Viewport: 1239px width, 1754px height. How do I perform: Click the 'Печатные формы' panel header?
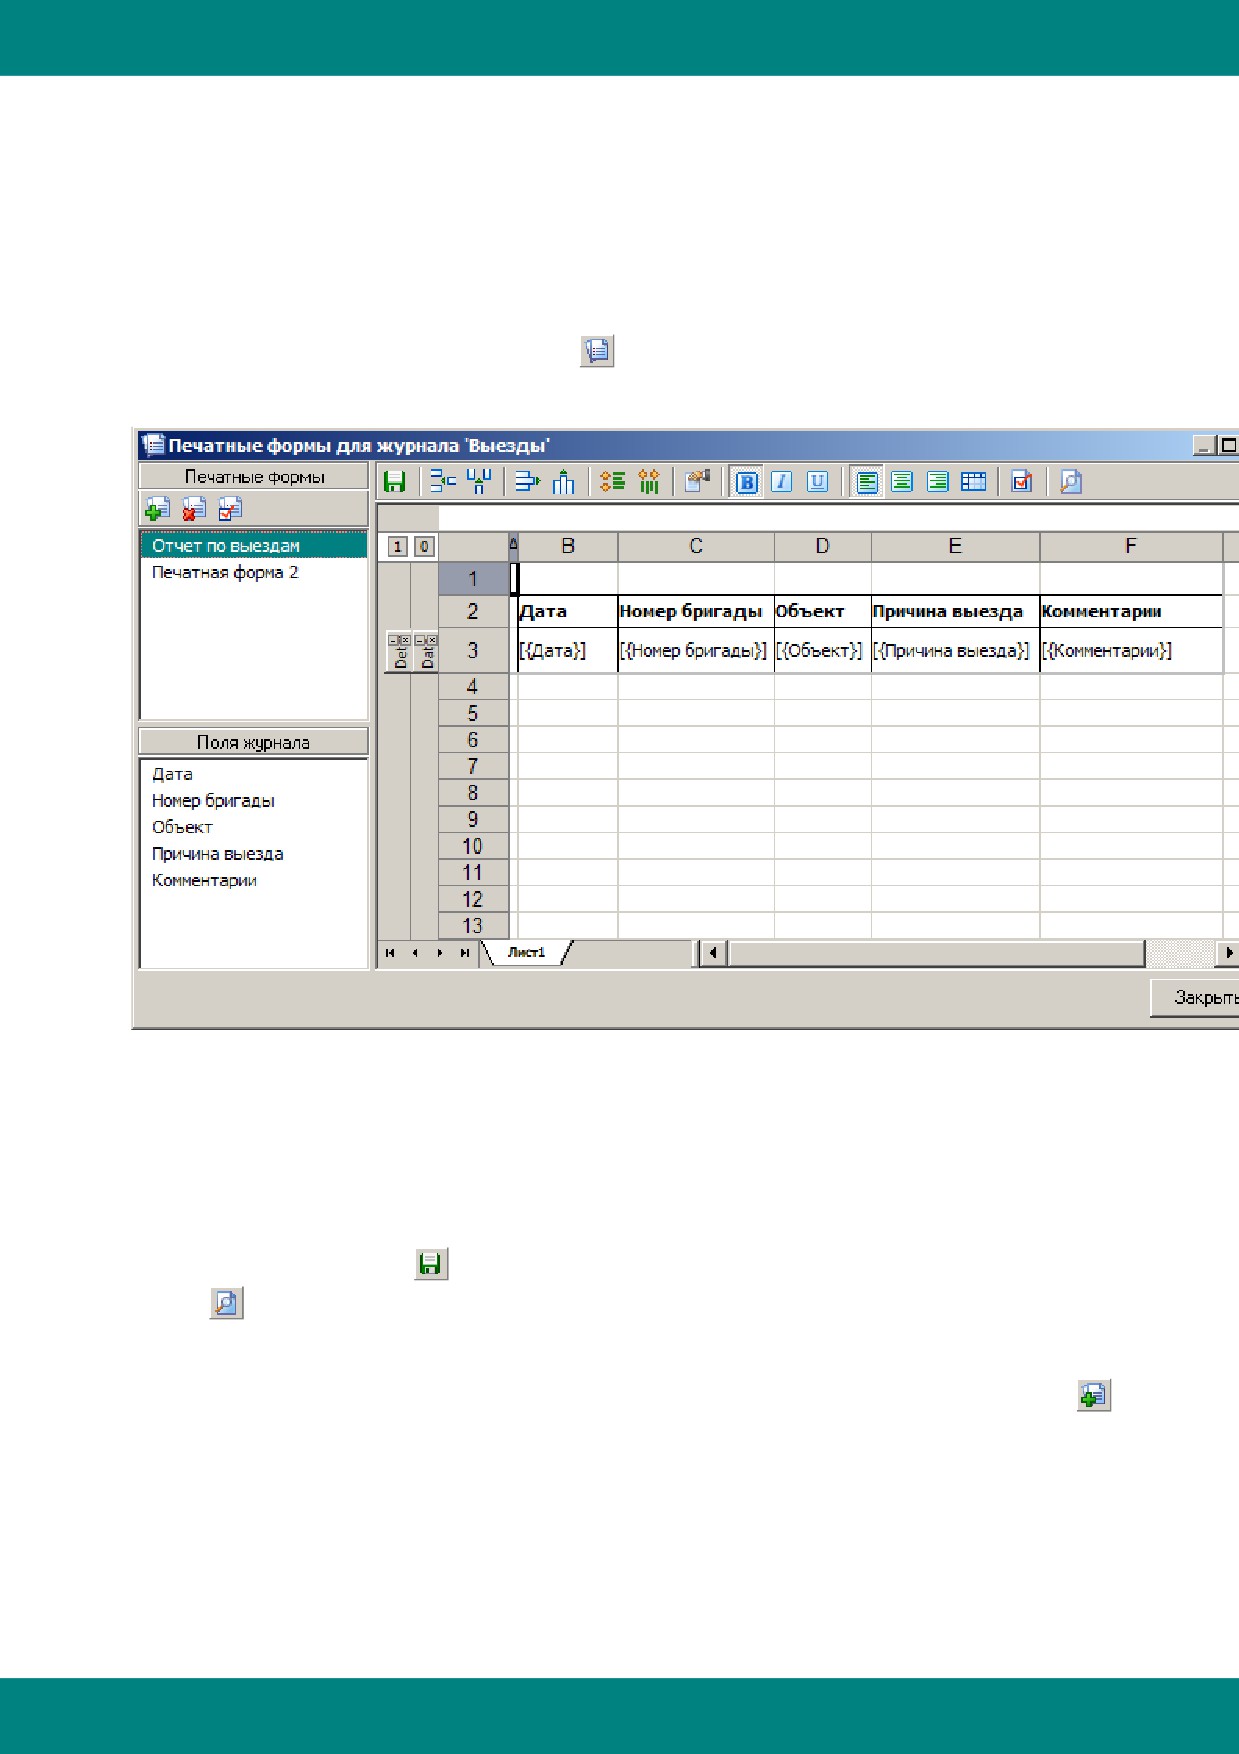tap(254, 477)
